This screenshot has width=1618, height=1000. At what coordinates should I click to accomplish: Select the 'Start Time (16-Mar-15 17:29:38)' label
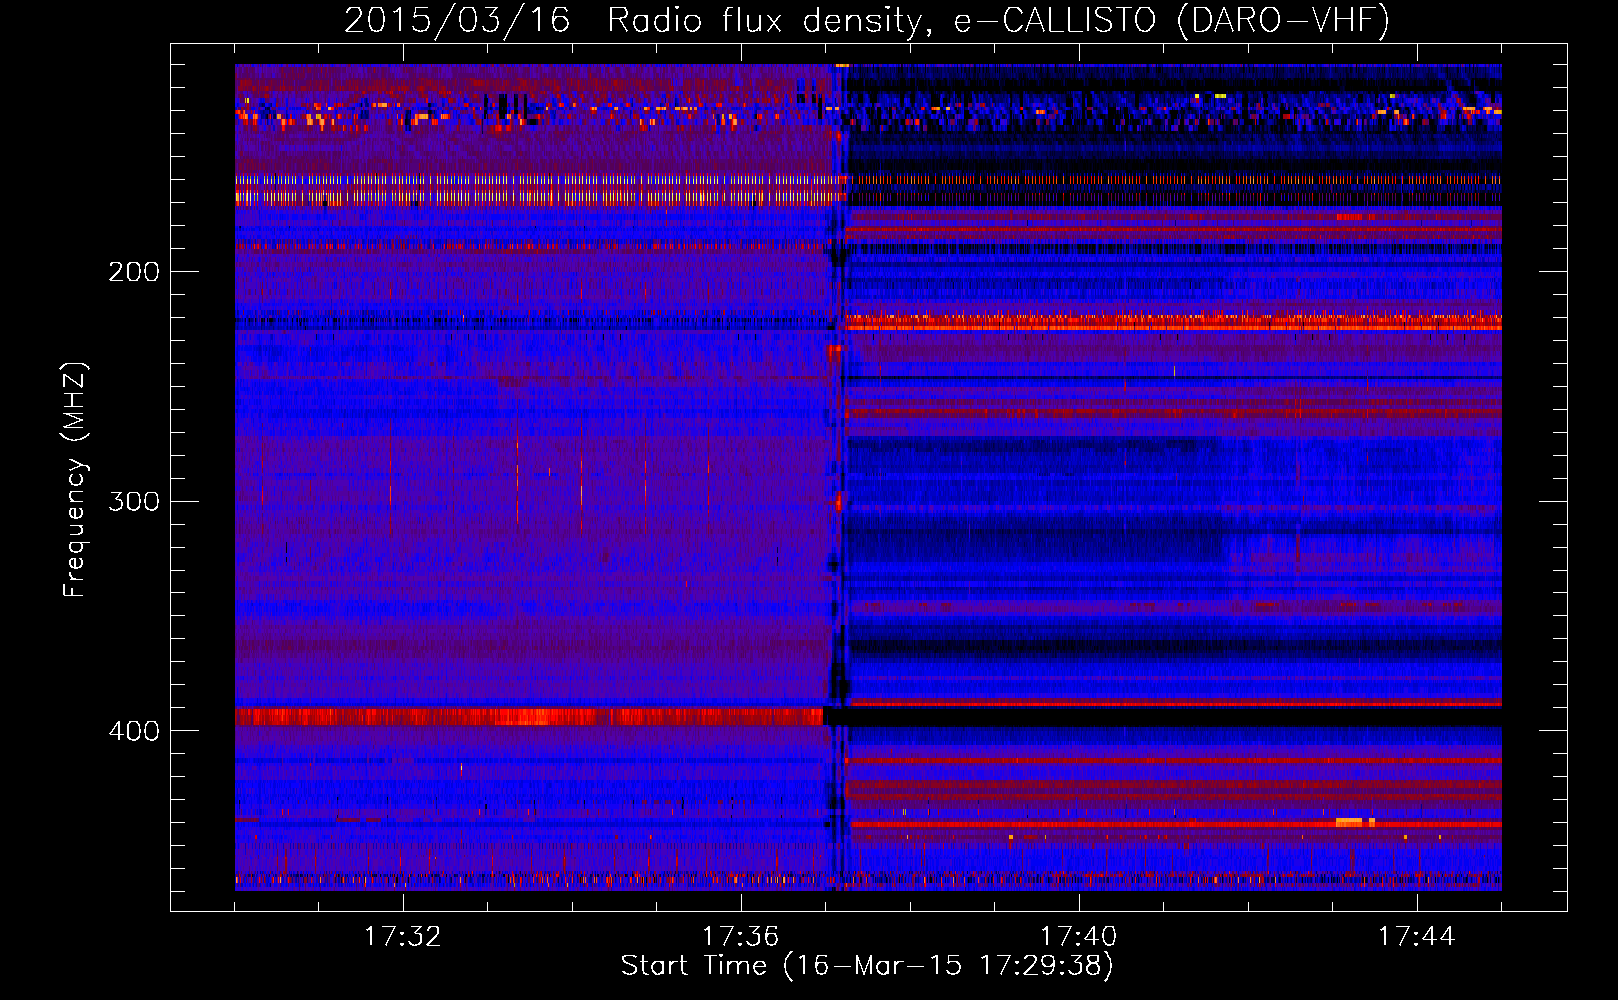click(x=867, y=966)
